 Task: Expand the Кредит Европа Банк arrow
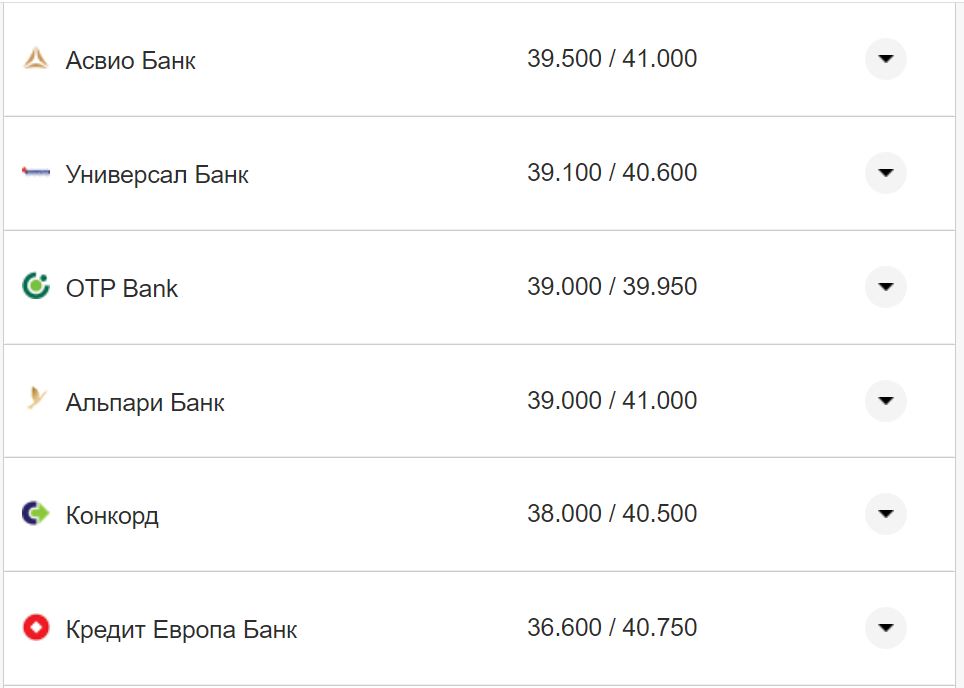click(x=885, y=628)
